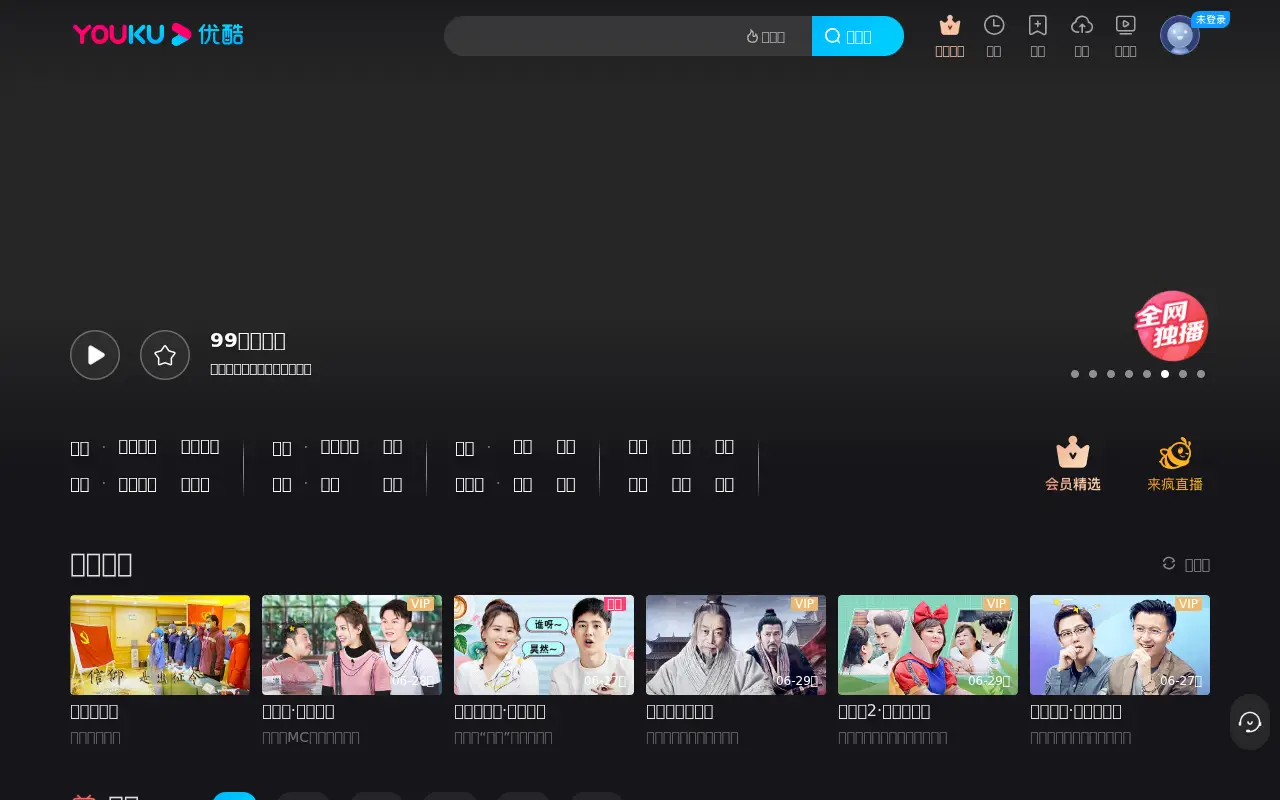Open watch history clock icon

pos(994,25)
